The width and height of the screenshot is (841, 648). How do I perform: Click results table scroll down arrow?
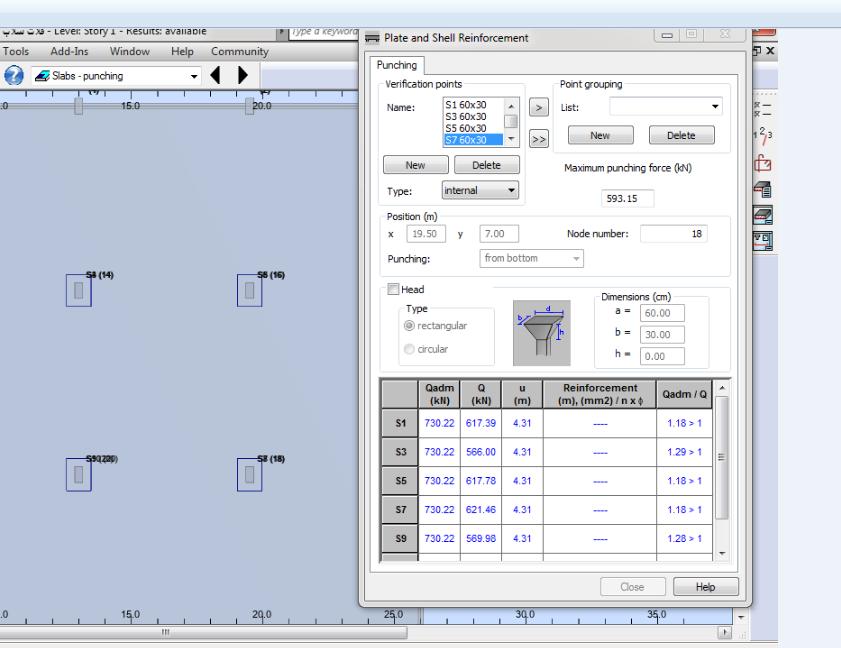point(722,554)
